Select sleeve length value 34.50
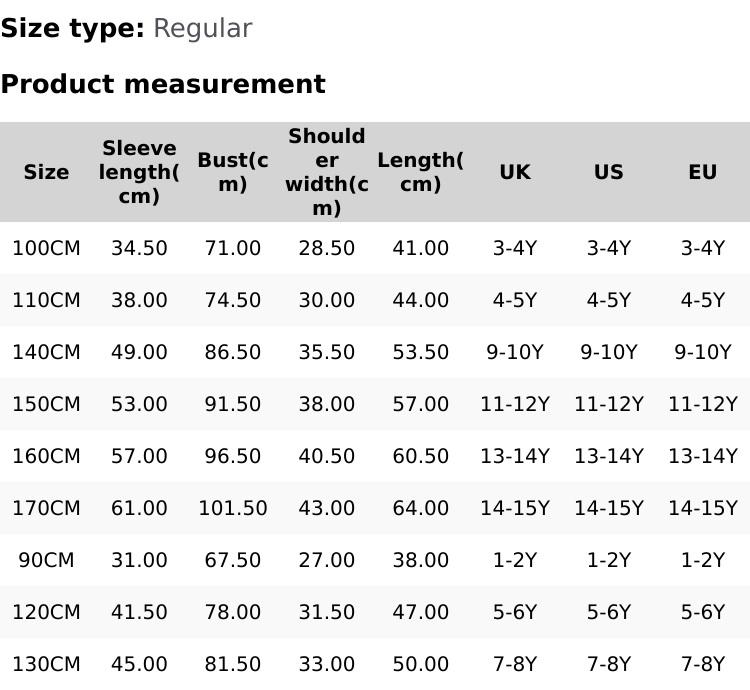The height and width of the screenshot is (690, 750). click(x=139, y=248)
